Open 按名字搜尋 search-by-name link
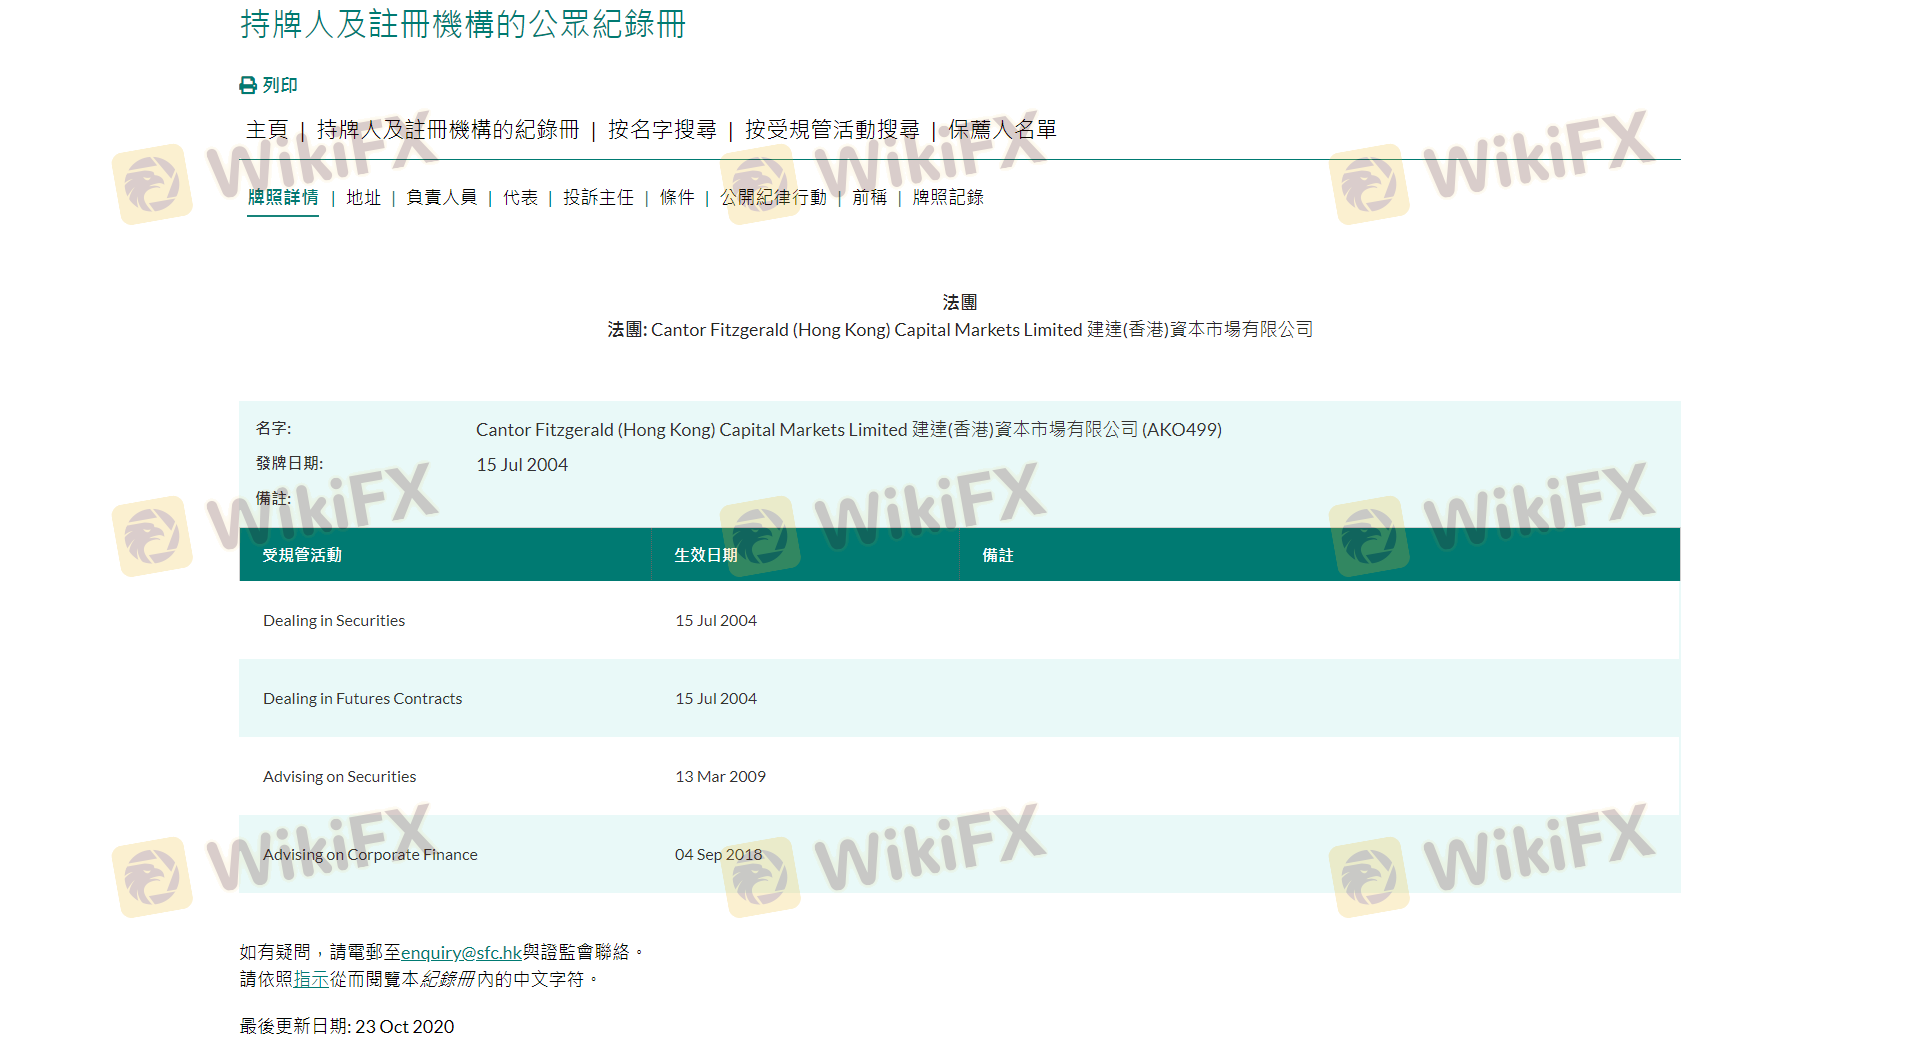Viewport: 1920px width, 1040px height. coord(662,130)
